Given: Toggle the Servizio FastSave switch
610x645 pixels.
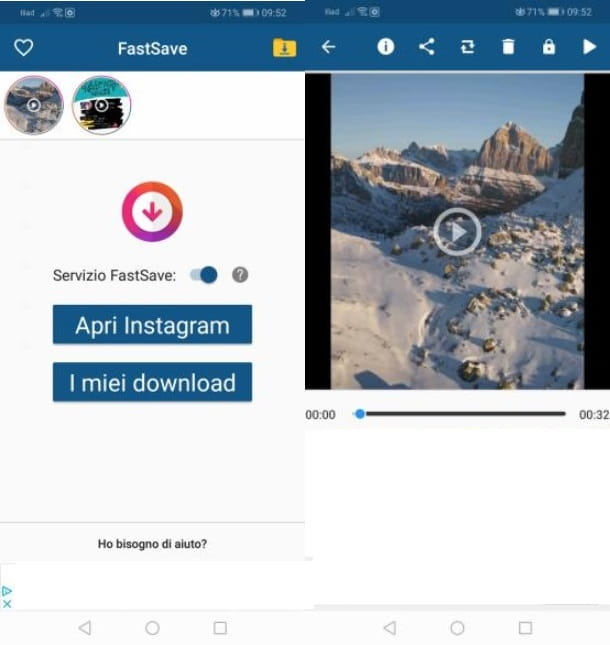Looking at the screenshot, I should tap(204, 275).
